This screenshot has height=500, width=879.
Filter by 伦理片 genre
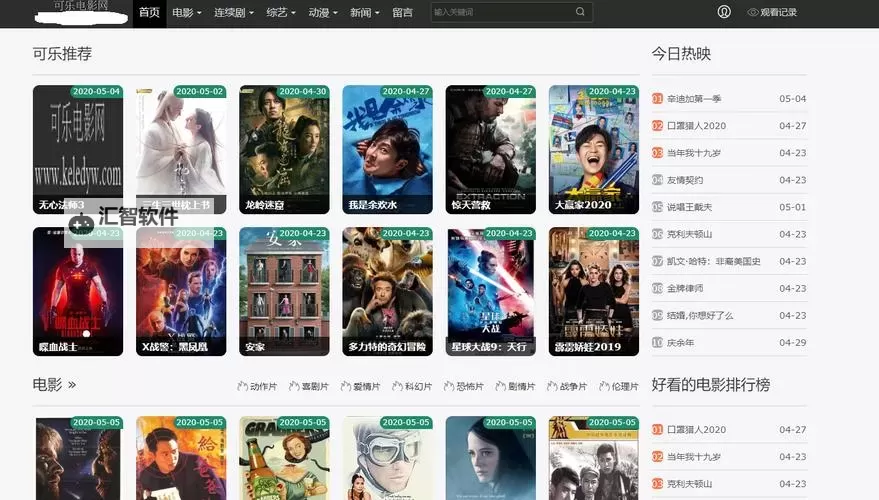pos(618,386)
